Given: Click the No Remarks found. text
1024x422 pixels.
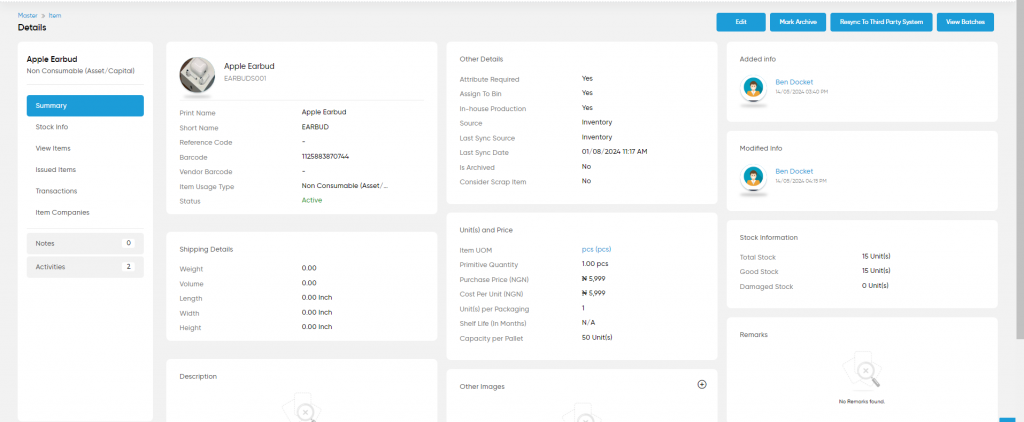Looking at the screenshot, I should point(861,401).
